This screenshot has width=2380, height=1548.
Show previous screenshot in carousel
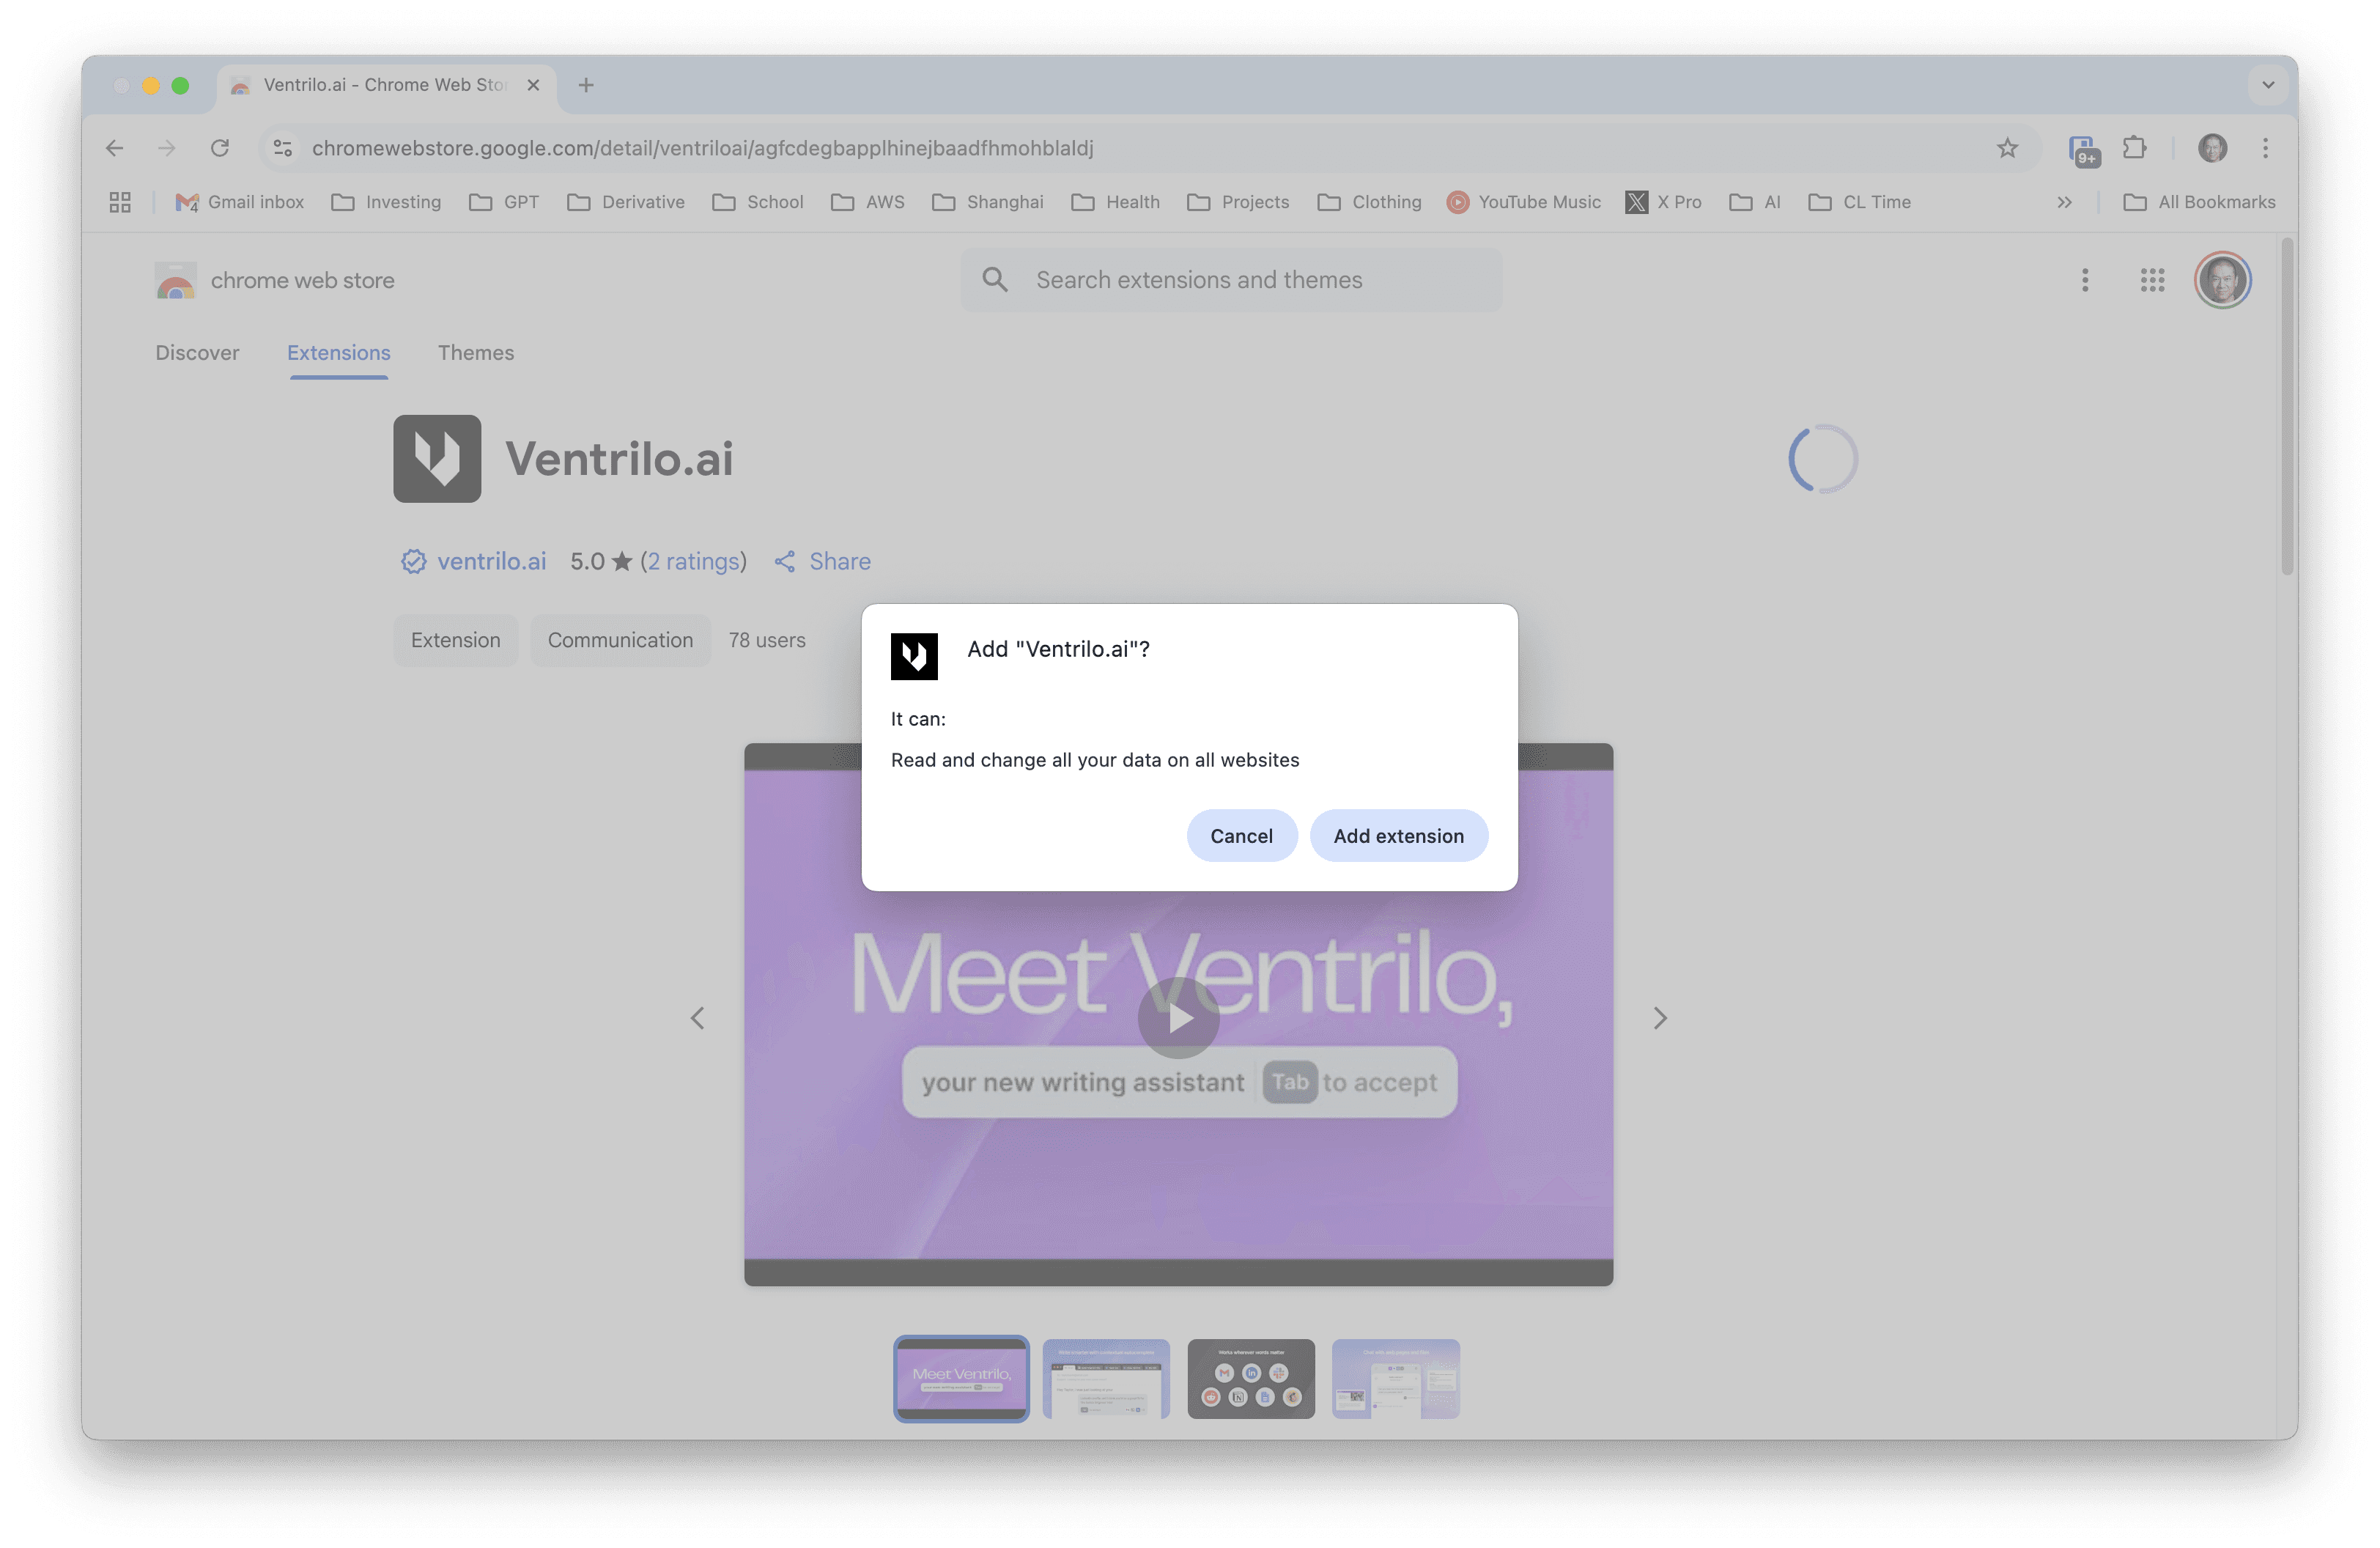[x=697, y=1018]
